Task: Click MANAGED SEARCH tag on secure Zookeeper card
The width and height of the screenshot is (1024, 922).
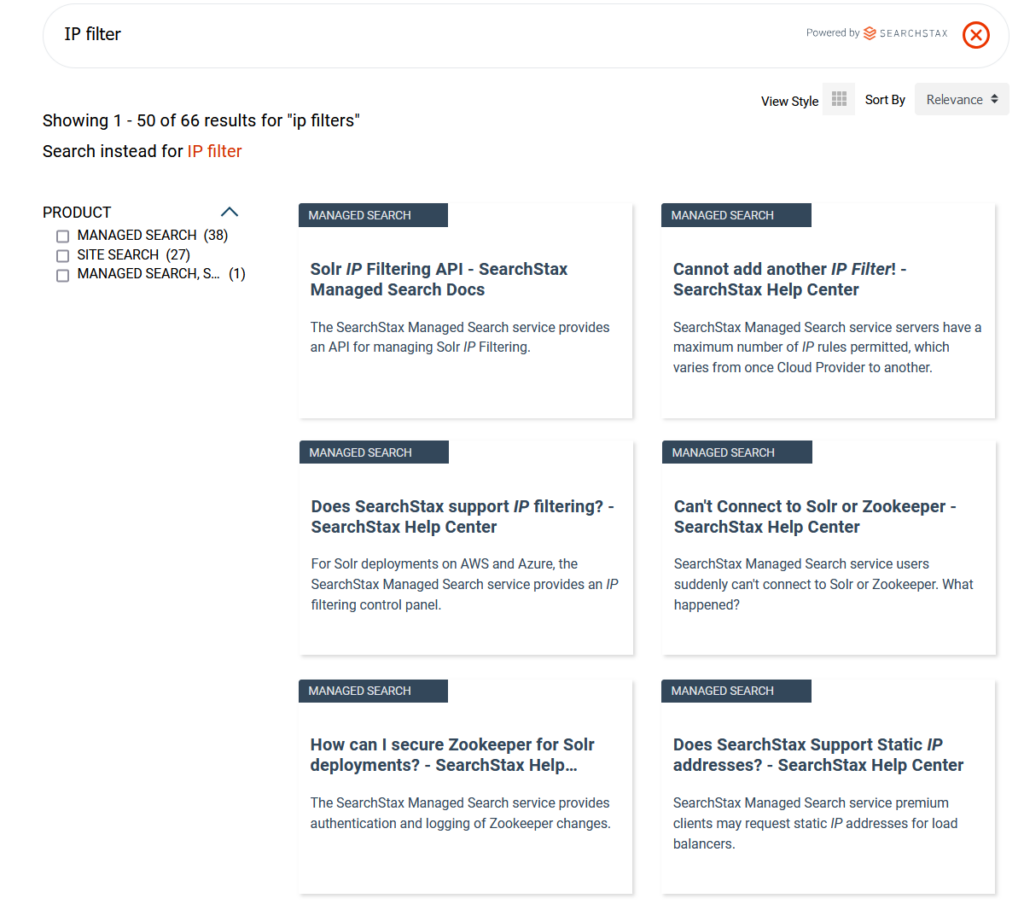Action: [x=373, y=691]
